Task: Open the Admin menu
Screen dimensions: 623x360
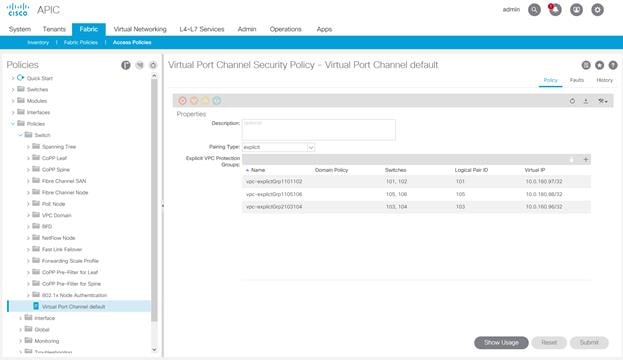Action: pyautogui.click(x=247, y=29)
